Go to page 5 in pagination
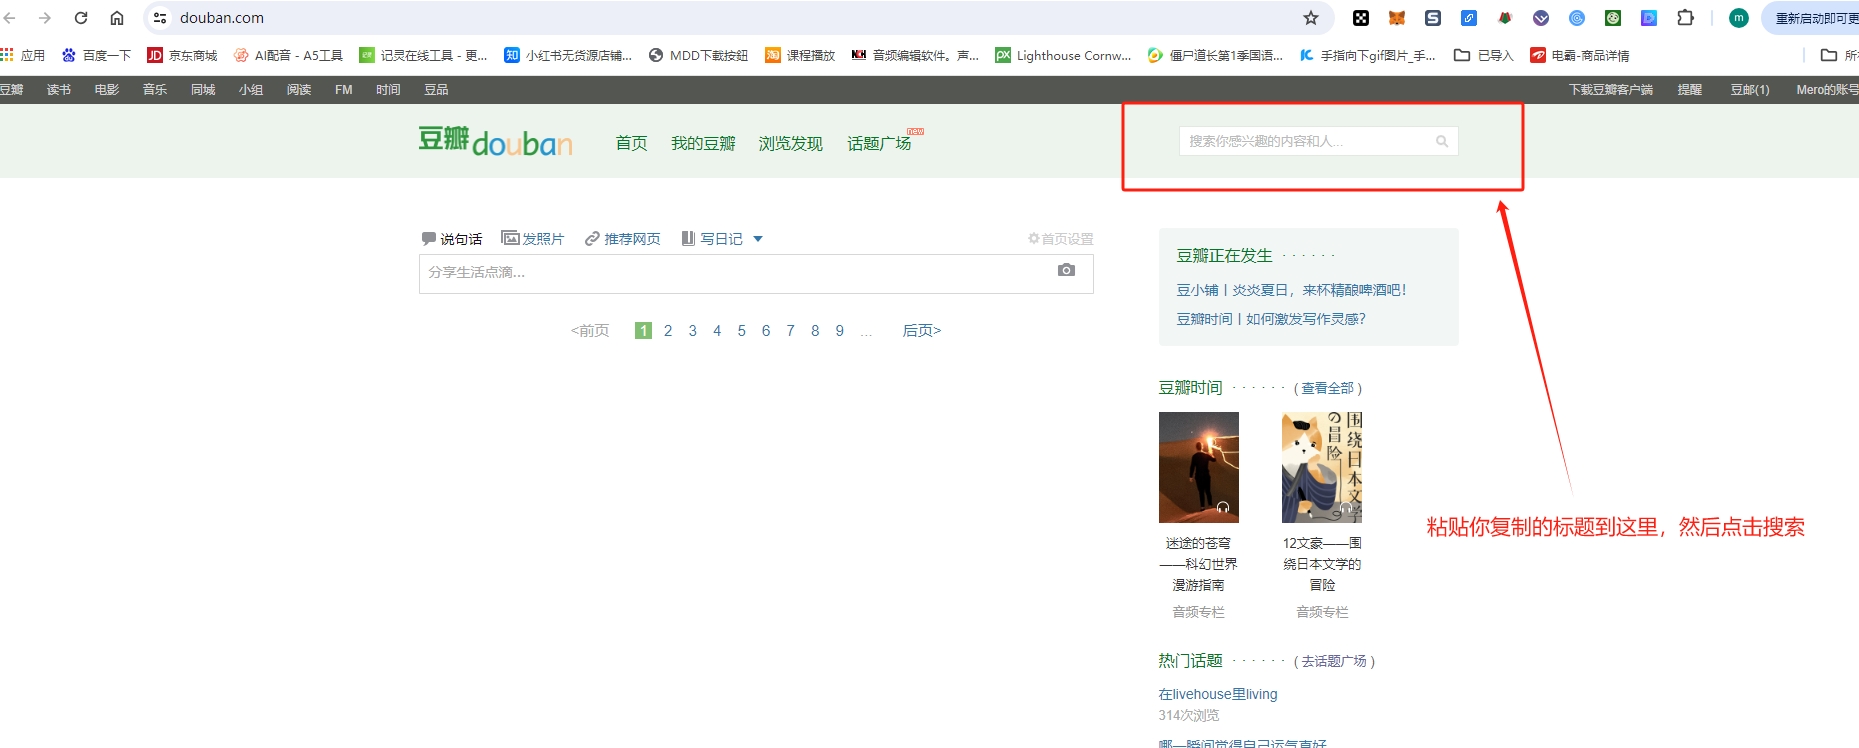Screen dimensions: 1859x748 tap(741, 331)
